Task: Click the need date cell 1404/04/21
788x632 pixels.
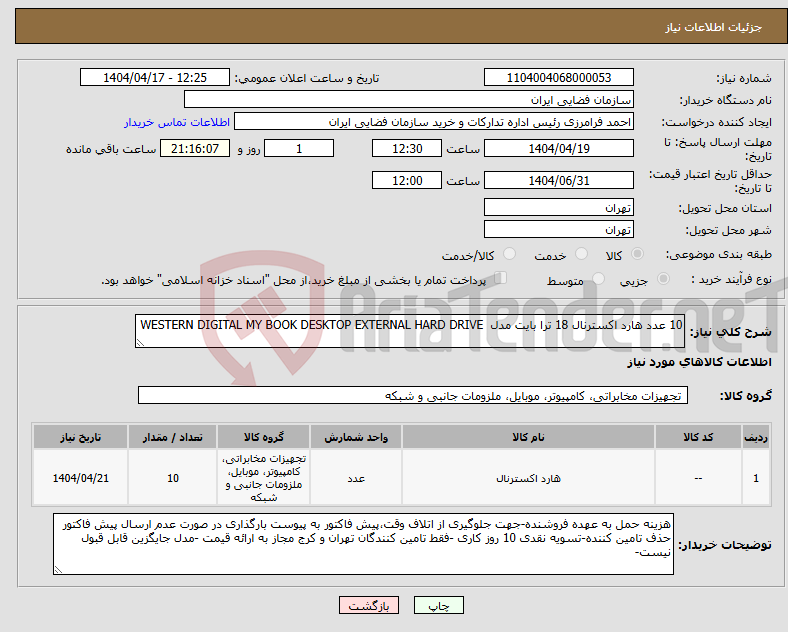Action: click(80, 478)
